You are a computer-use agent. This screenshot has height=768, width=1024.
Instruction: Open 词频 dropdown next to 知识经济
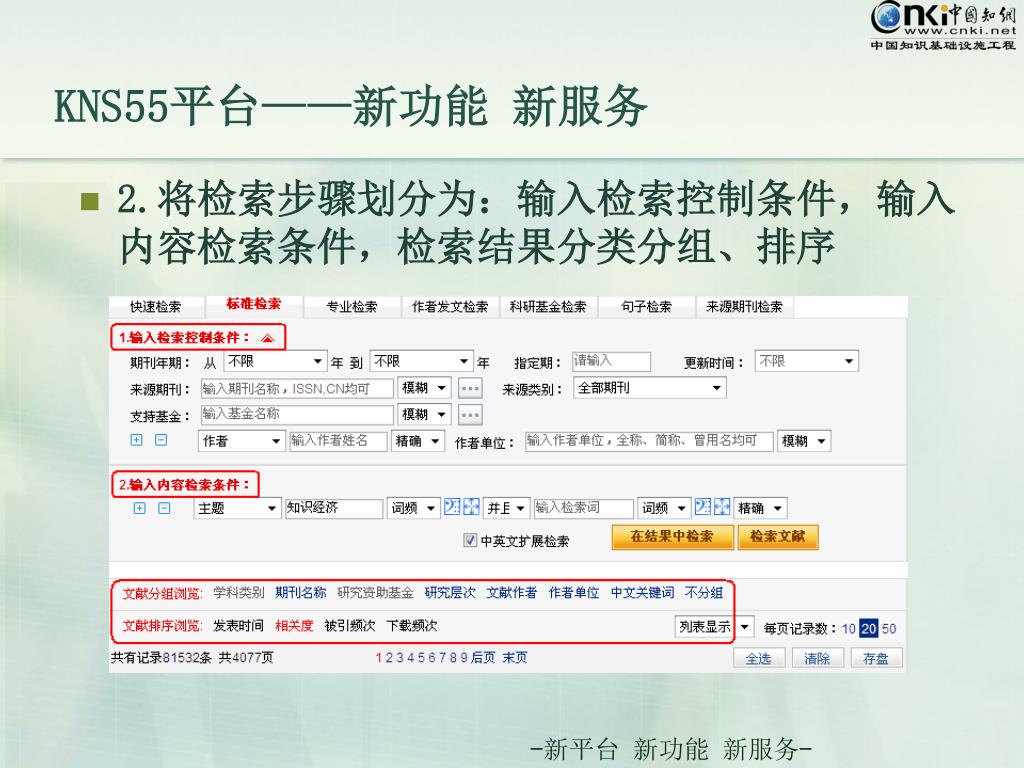click(x=414, y=508)
